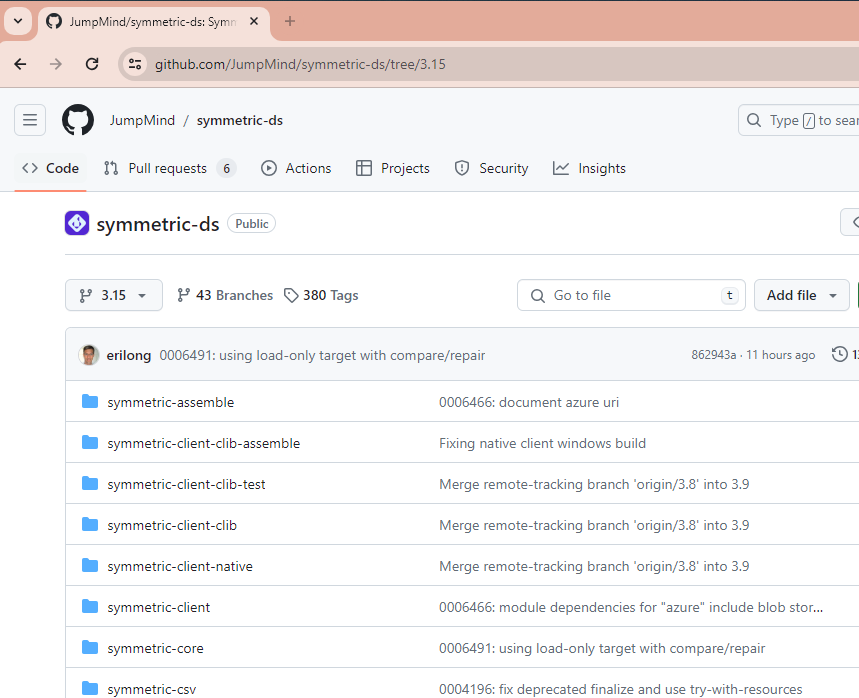Click latest commit message 0006491 in header row
This screenshot has height=698, width=859.
coord(322,355)
